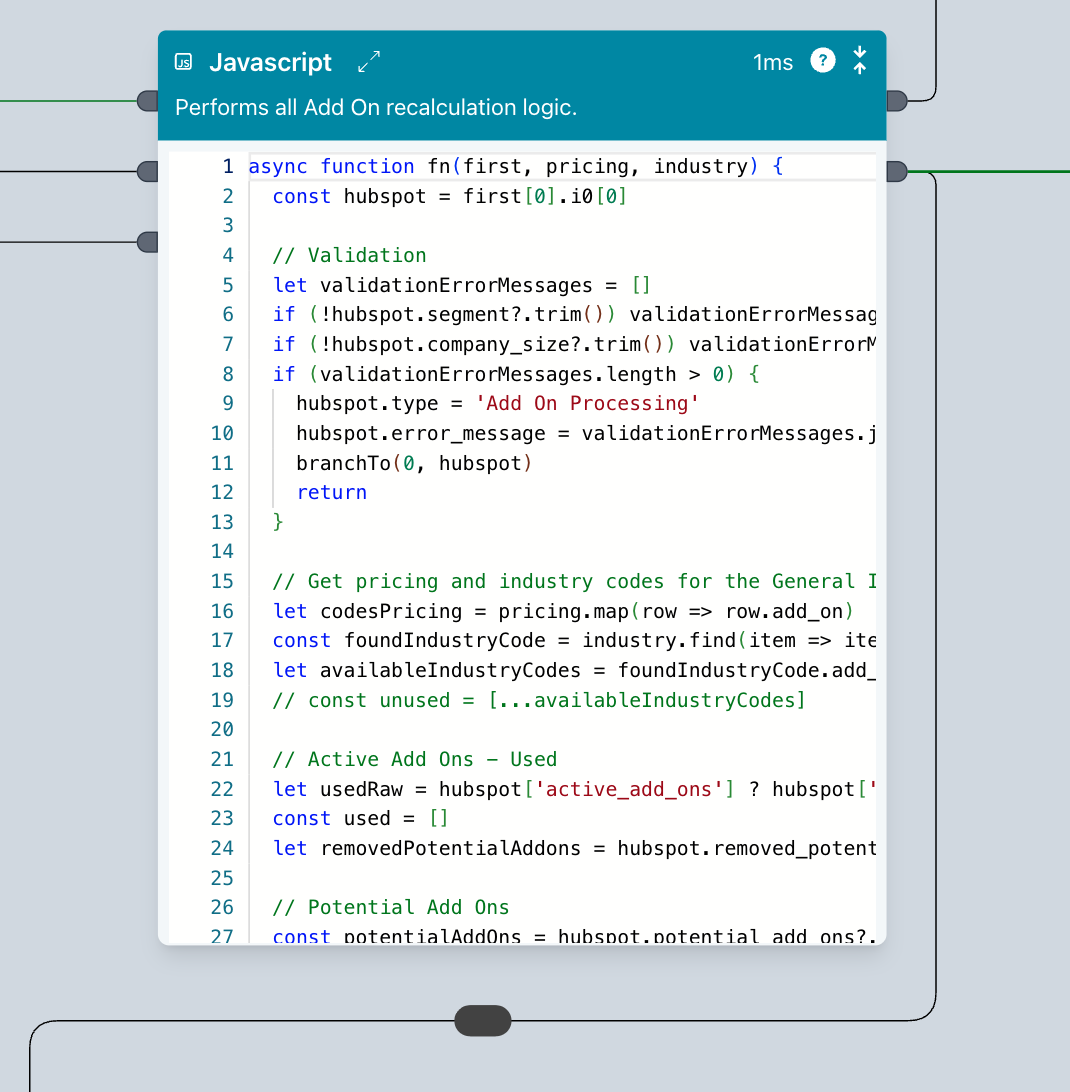
Task: Click the 'Add On Processing' string literal
Action: click(x=586, y=403)
